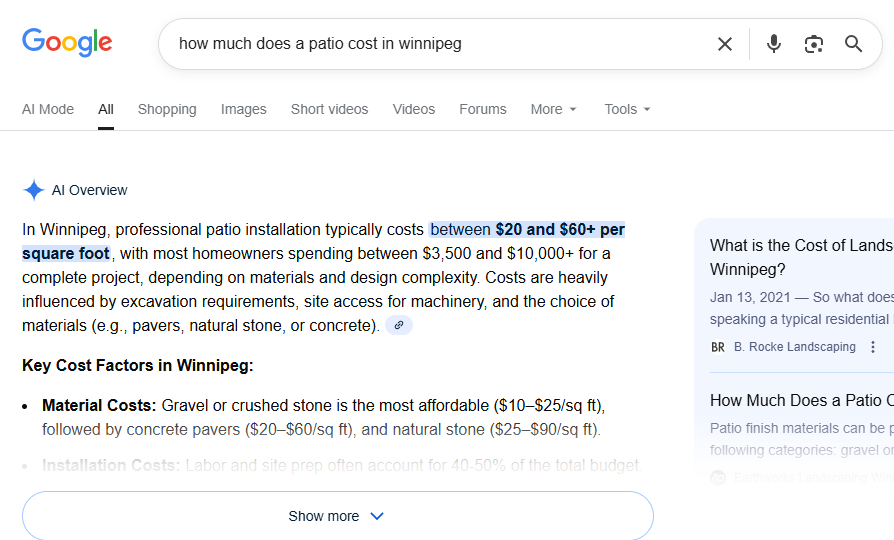Viewport: 894px width, 540px height.
Task: Expand AI Overview with Show more
Action: click(x=337, y=516)
